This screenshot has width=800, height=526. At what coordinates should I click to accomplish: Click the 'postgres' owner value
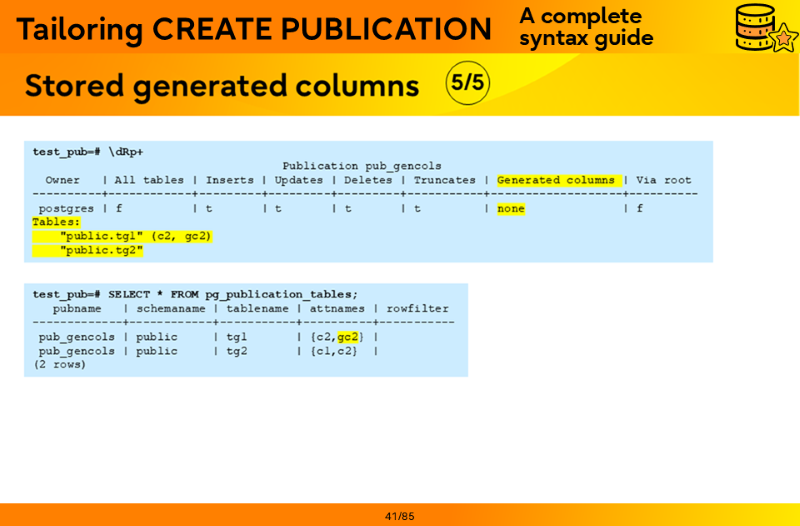point(66,209)
